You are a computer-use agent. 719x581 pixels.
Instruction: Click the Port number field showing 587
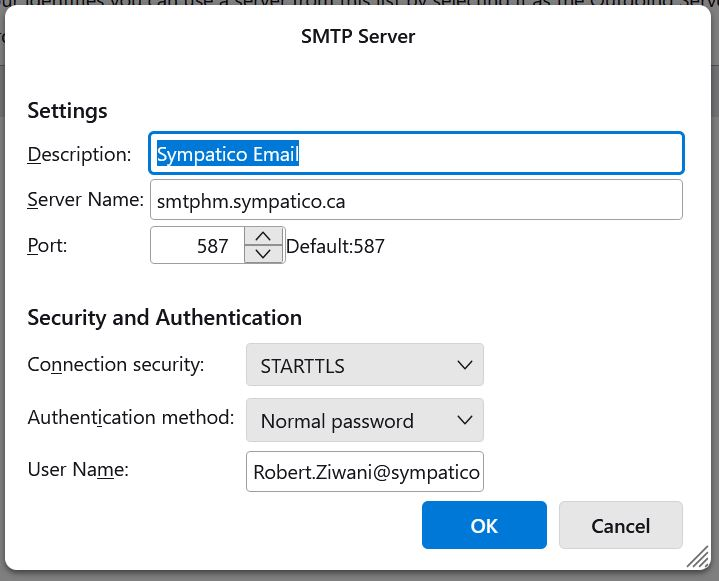[198, 245]
